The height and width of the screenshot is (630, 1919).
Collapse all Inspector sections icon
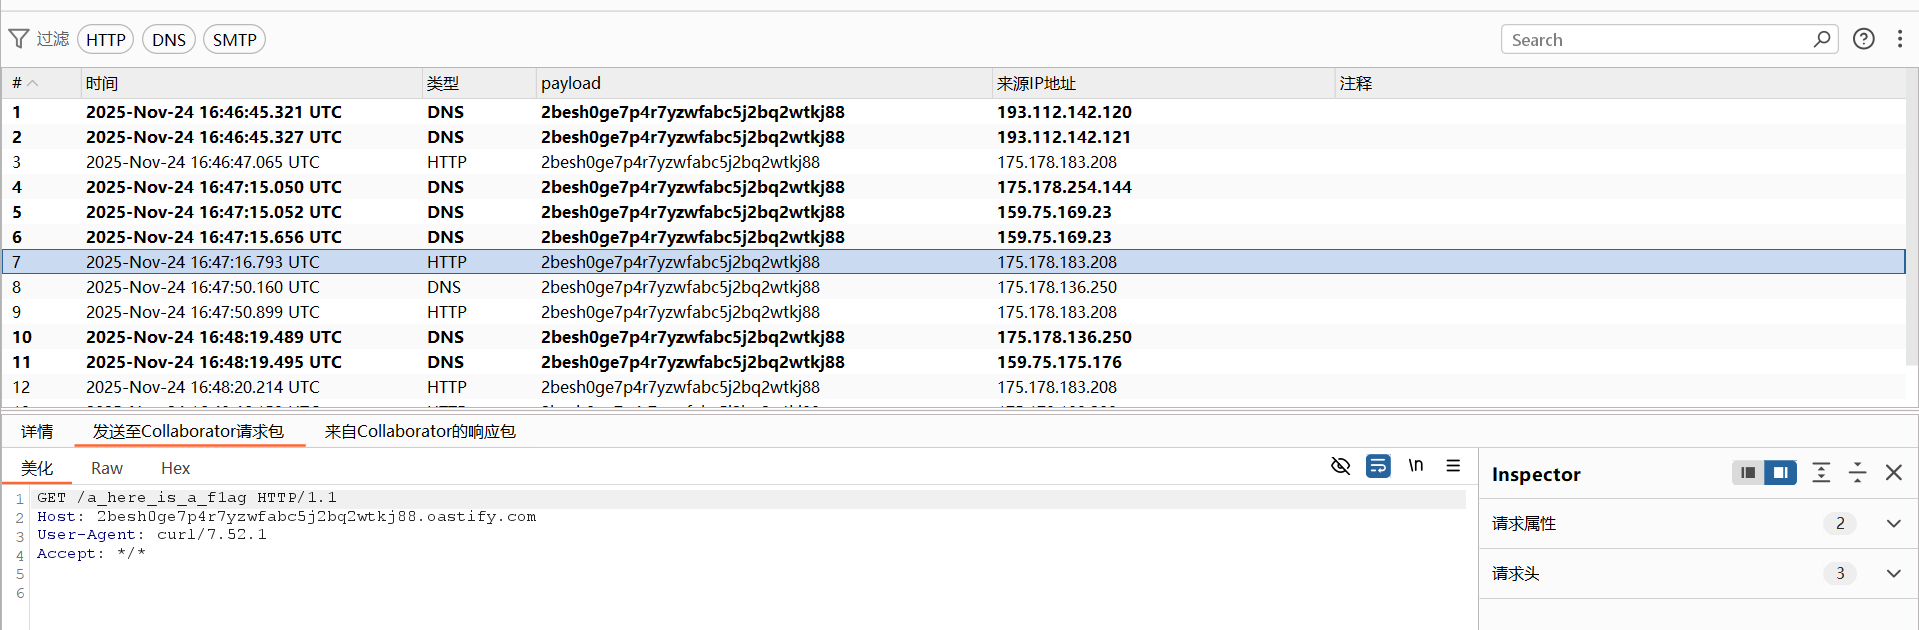click(1857, 473)
